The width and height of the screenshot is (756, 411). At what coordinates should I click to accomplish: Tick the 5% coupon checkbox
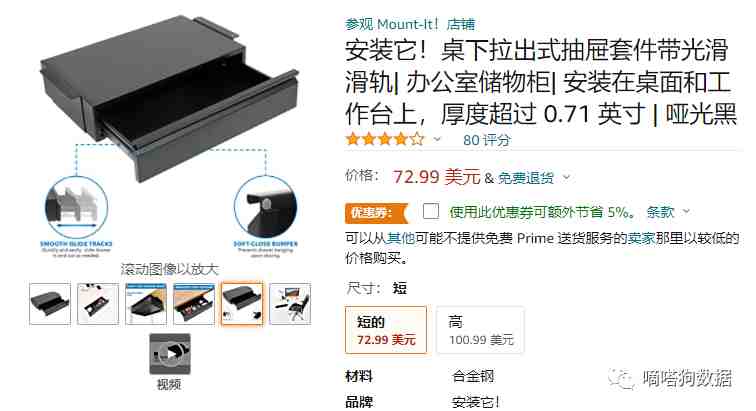pos(431,211)
